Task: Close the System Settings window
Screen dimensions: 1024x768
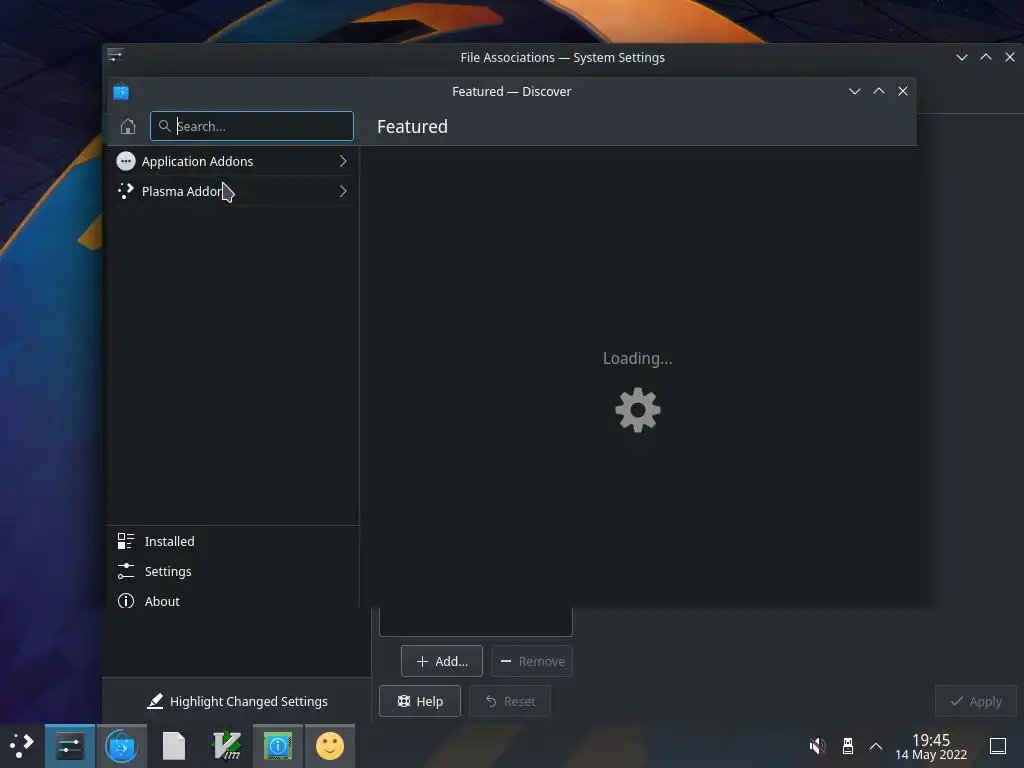Action: [1010, 57]
